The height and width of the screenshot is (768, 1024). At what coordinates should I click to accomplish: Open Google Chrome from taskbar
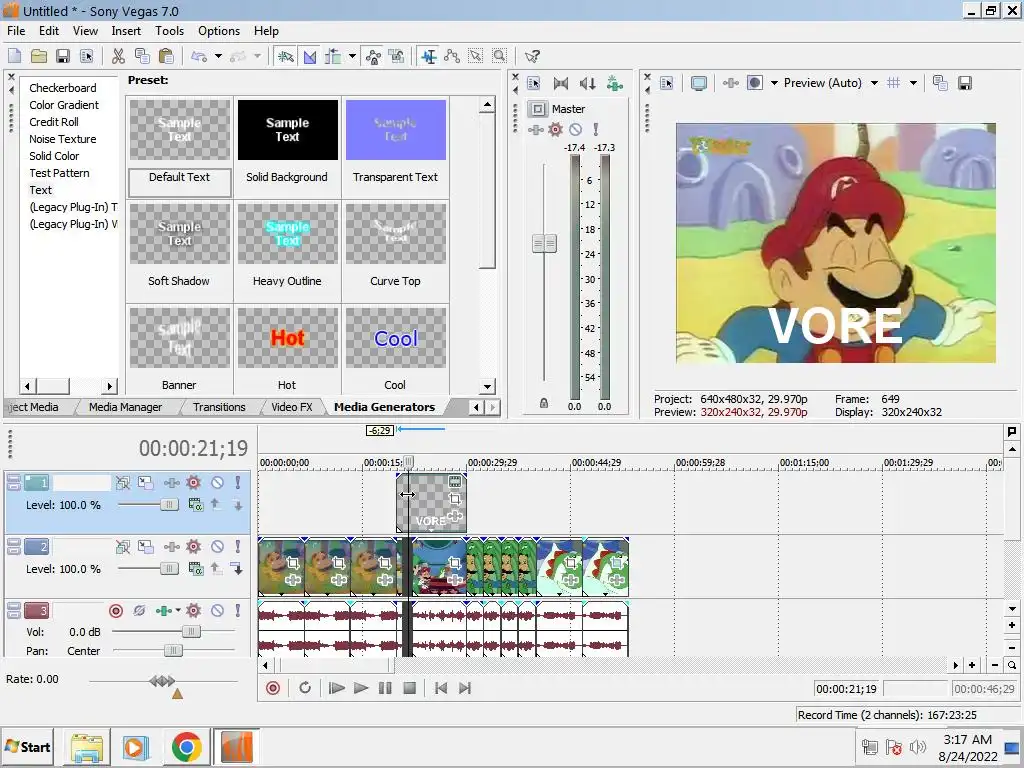click(187, 747)
